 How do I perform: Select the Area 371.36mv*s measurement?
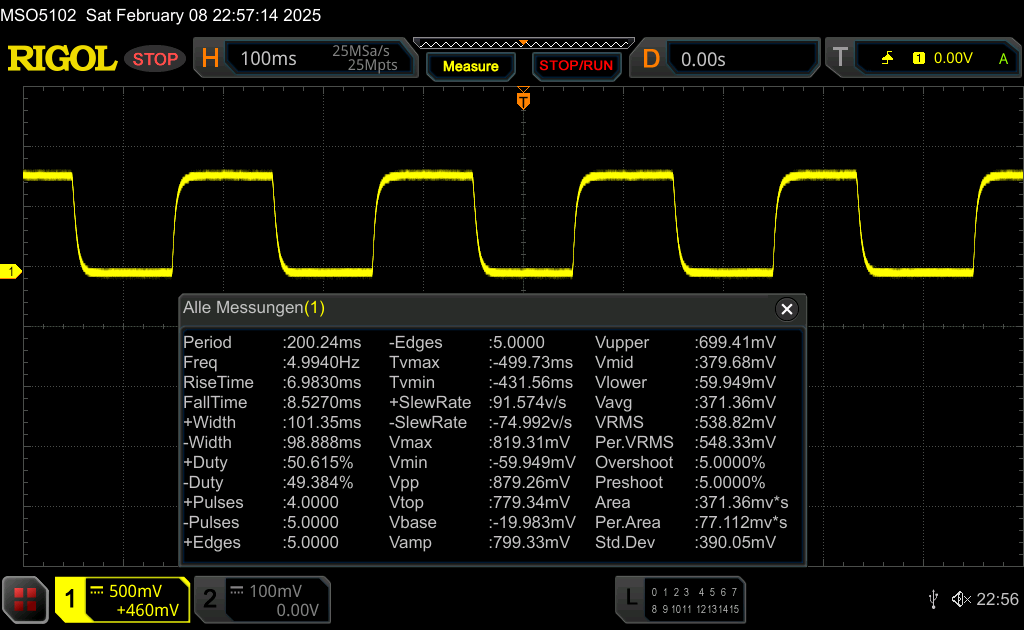[692, 502]
